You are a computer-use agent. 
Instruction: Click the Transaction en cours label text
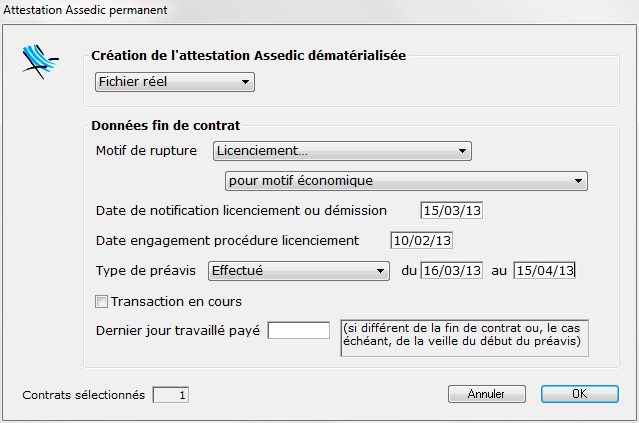click(176, 302)
